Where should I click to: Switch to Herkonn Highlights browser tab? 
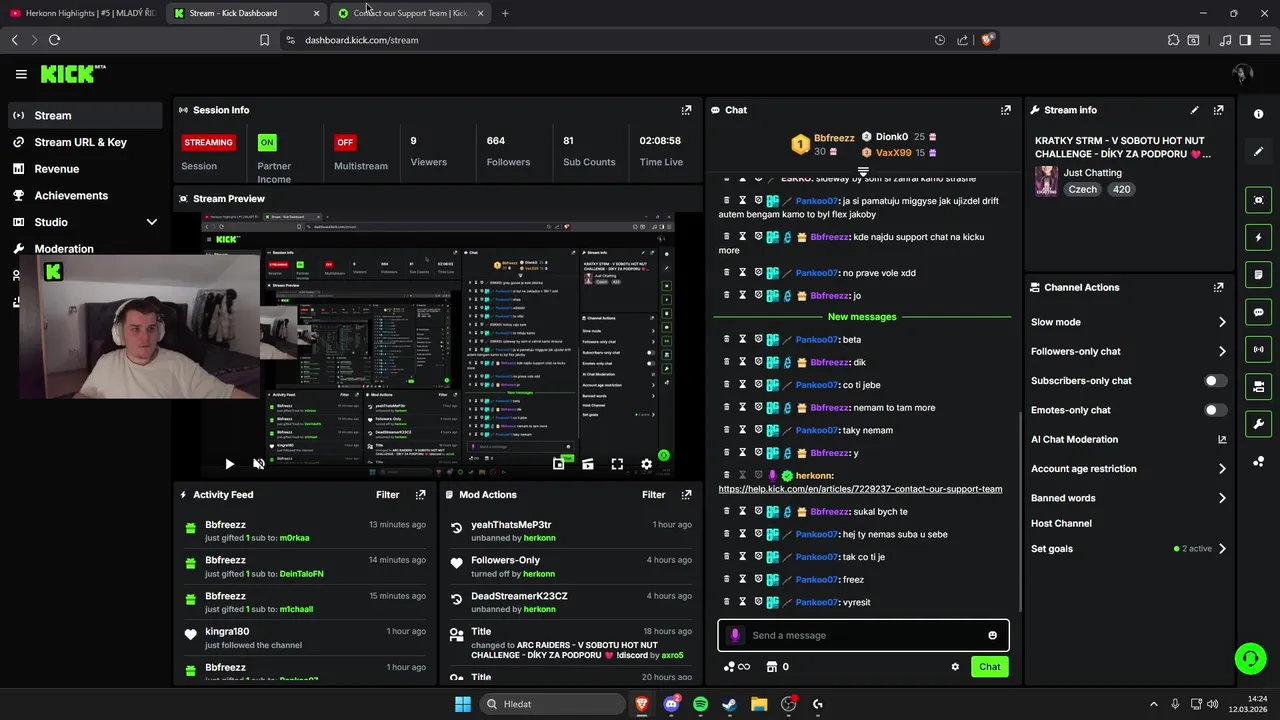(83, 13)
